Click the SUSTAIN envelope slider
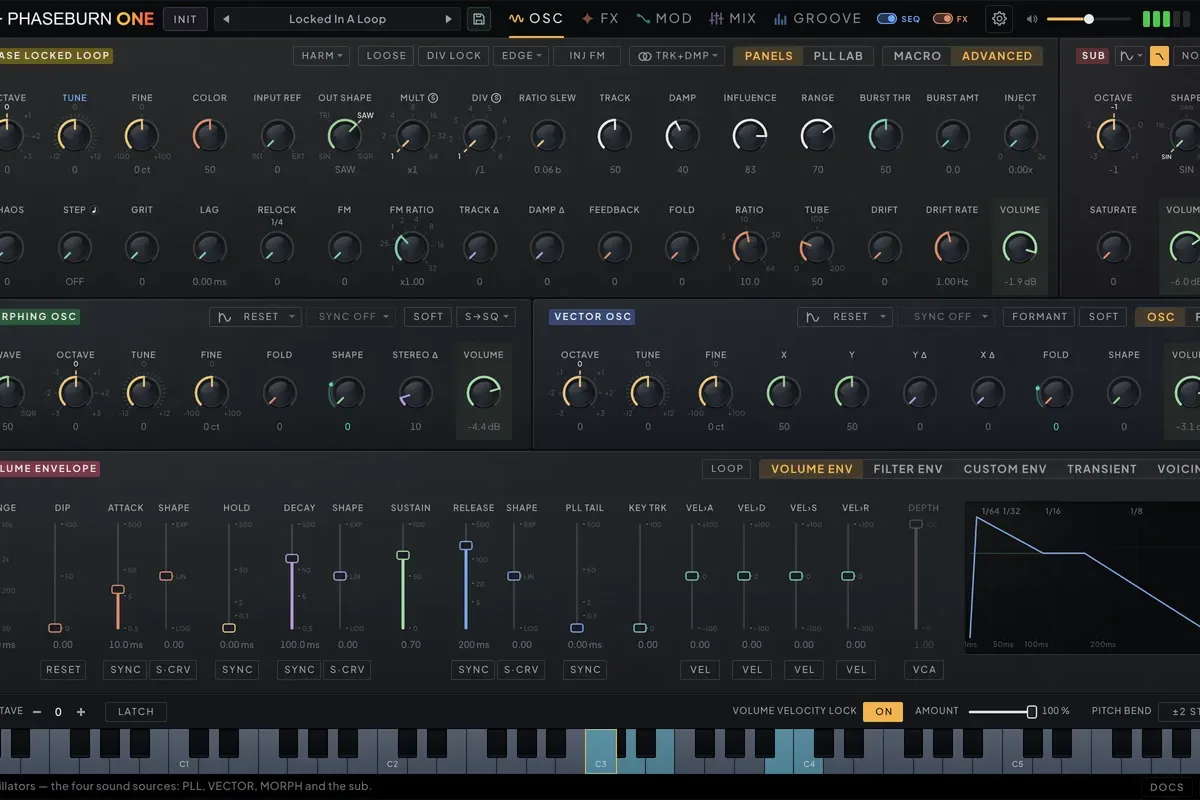This screenshot has height=800, width=1200. tap(403, 576)
